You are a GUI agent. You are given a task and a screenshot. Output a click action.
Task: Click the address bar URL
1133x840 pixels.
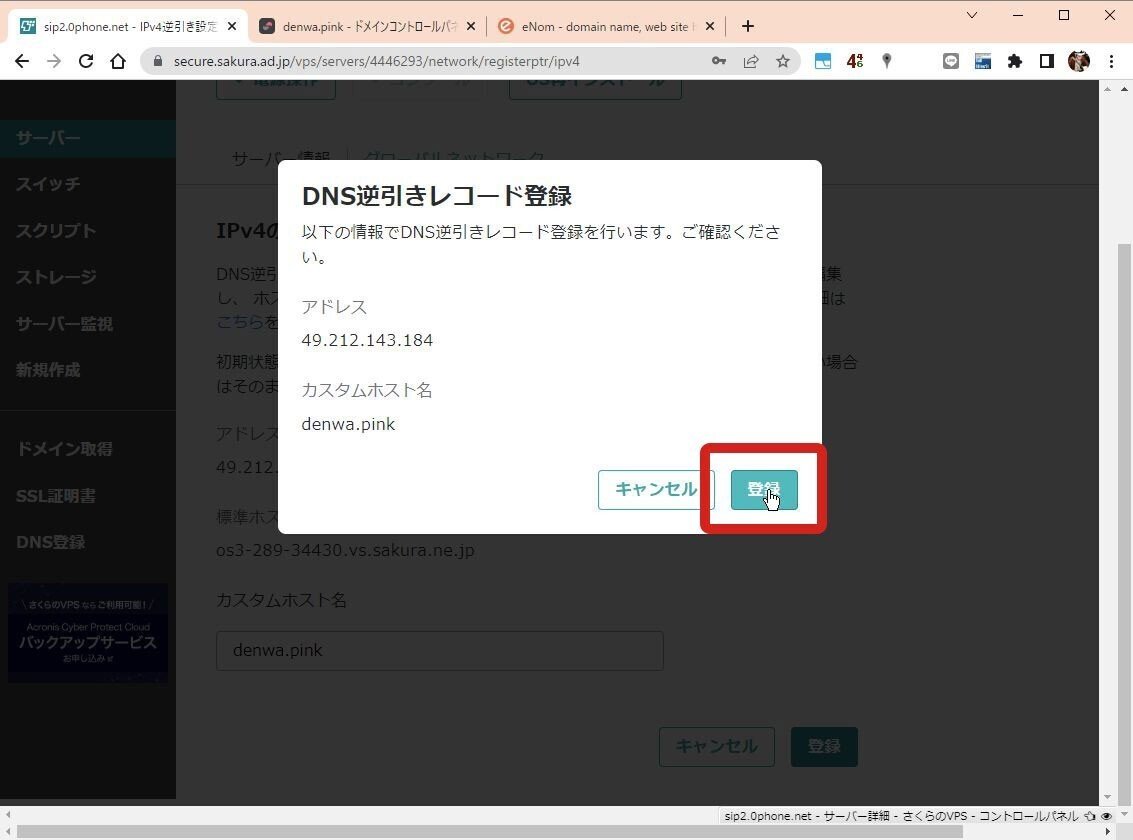pos(376,61)
